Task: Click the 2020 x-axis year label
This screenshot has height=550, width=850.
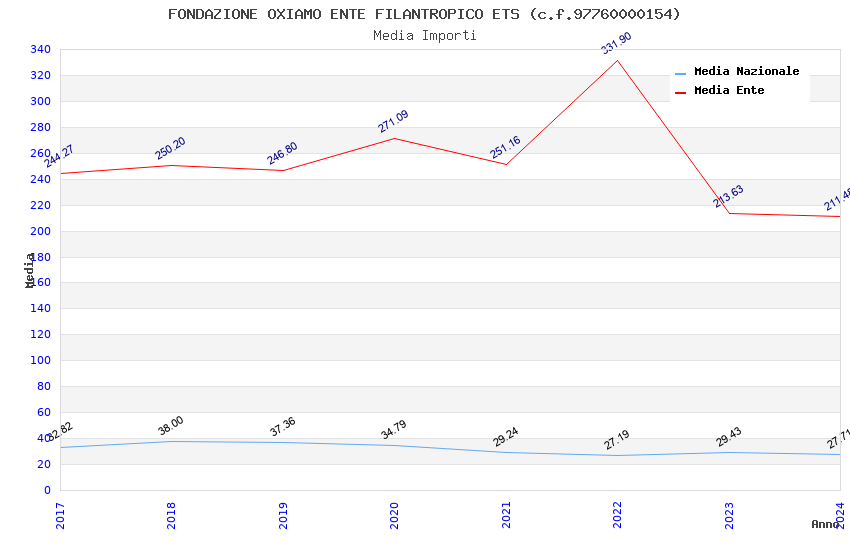Action: [394, 515]
